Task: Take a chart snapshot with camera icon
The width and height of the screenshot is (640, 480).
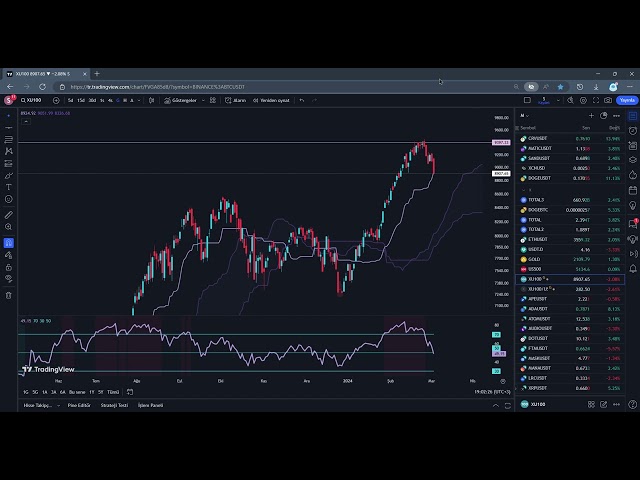Action: pos(608,100)
